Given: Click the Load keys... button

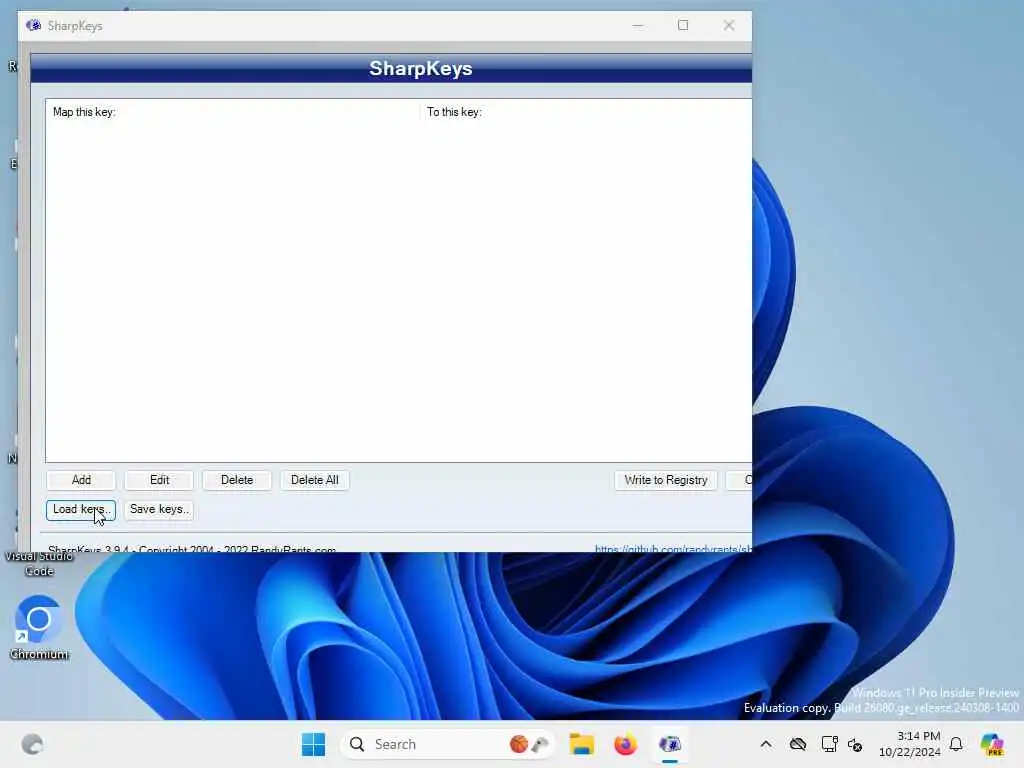Looking at the screenshot, I should (81, 509).
